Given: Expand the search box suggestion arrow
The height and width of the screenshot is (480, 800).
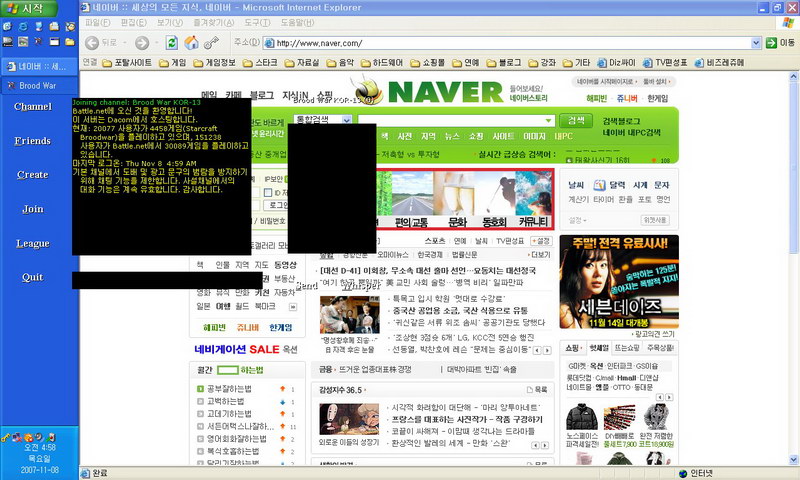Looking at the screenshot, I should pos(548,121).
